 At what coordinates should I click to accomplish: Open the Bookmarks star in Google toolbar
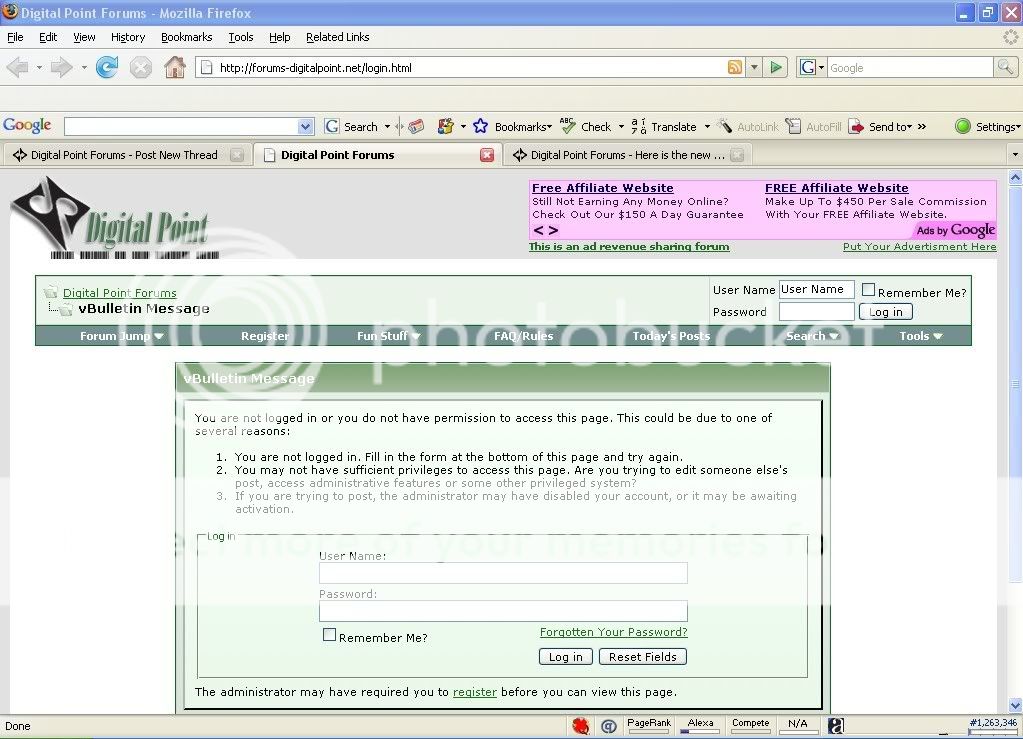click(x=480, y=126)
